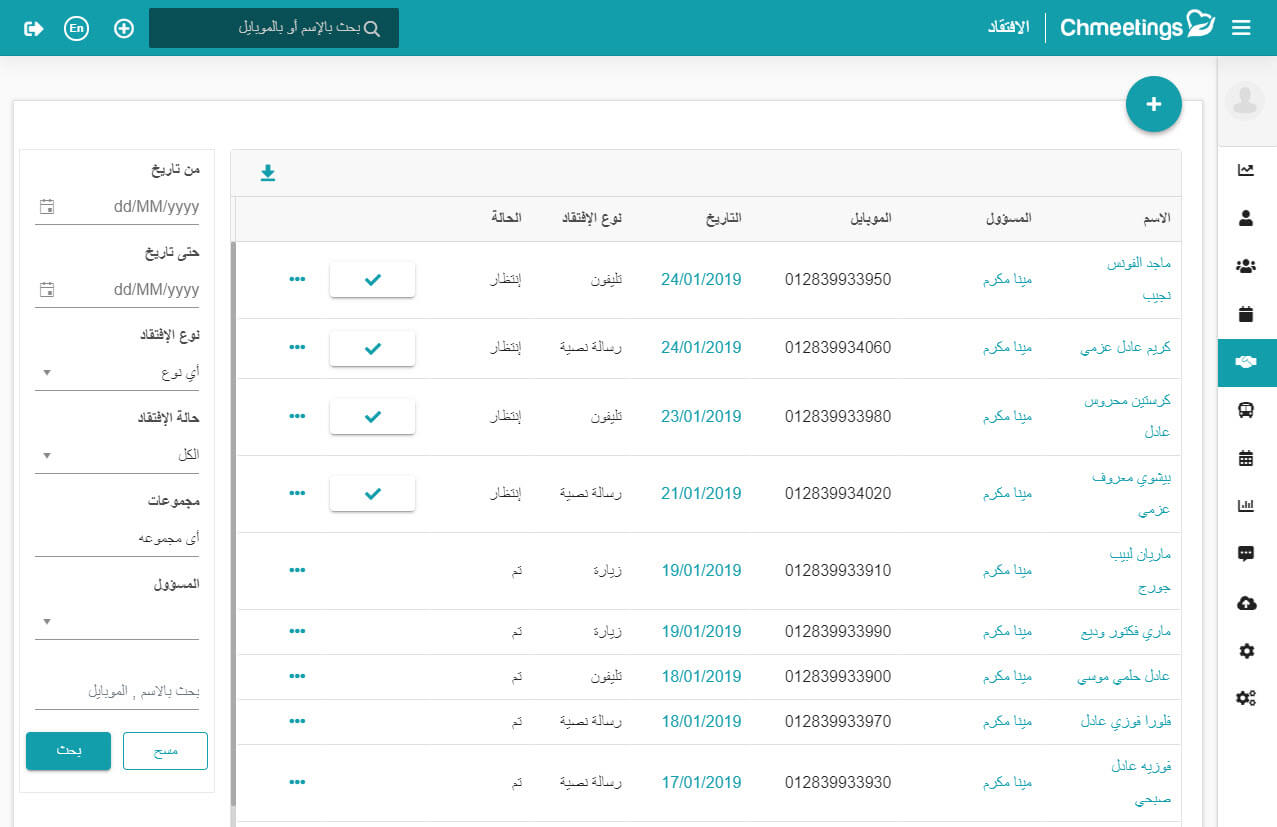Click the الافتقاد page title in header
The width and height of the screenshot is (1277, 827).
pos(1008,27)
